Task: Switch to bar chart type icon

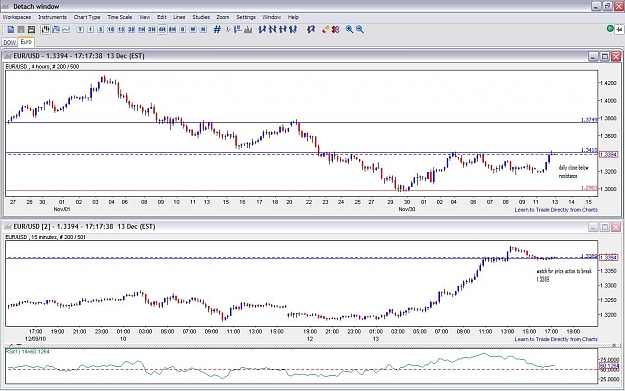Action: [56, 29]
